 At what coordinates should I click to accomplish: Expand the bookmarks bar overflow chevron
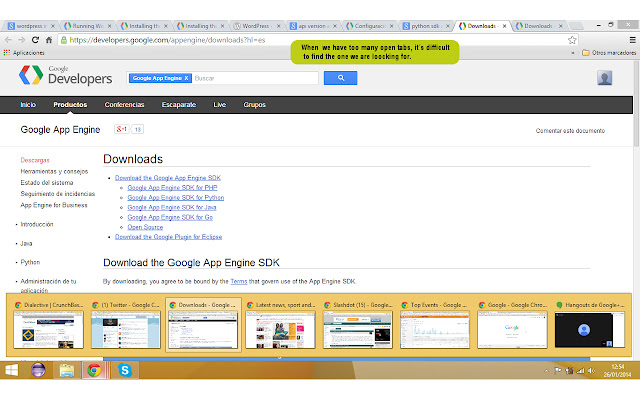pyautogui.click(x=573, y=53)
